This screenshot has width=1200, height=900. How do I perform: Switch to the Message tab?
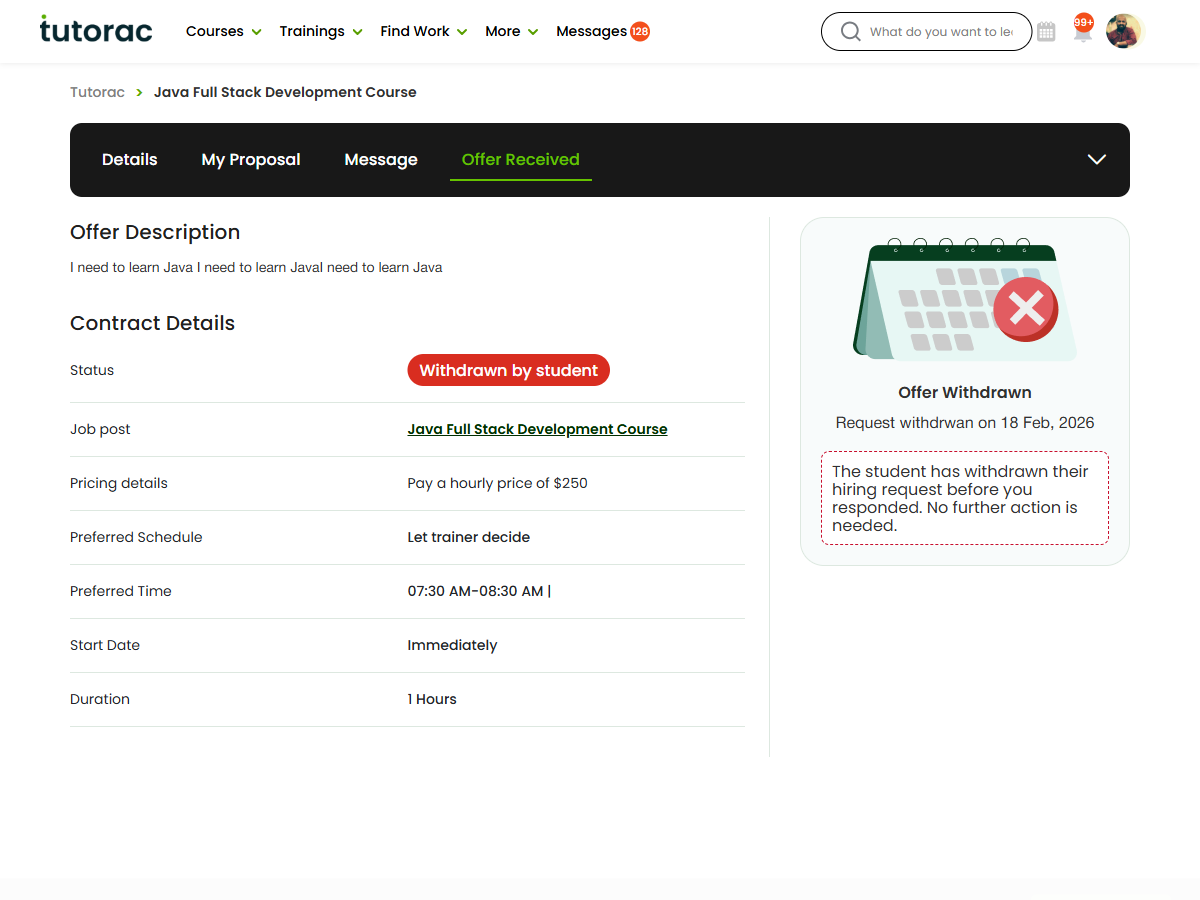tap(381, 160)
